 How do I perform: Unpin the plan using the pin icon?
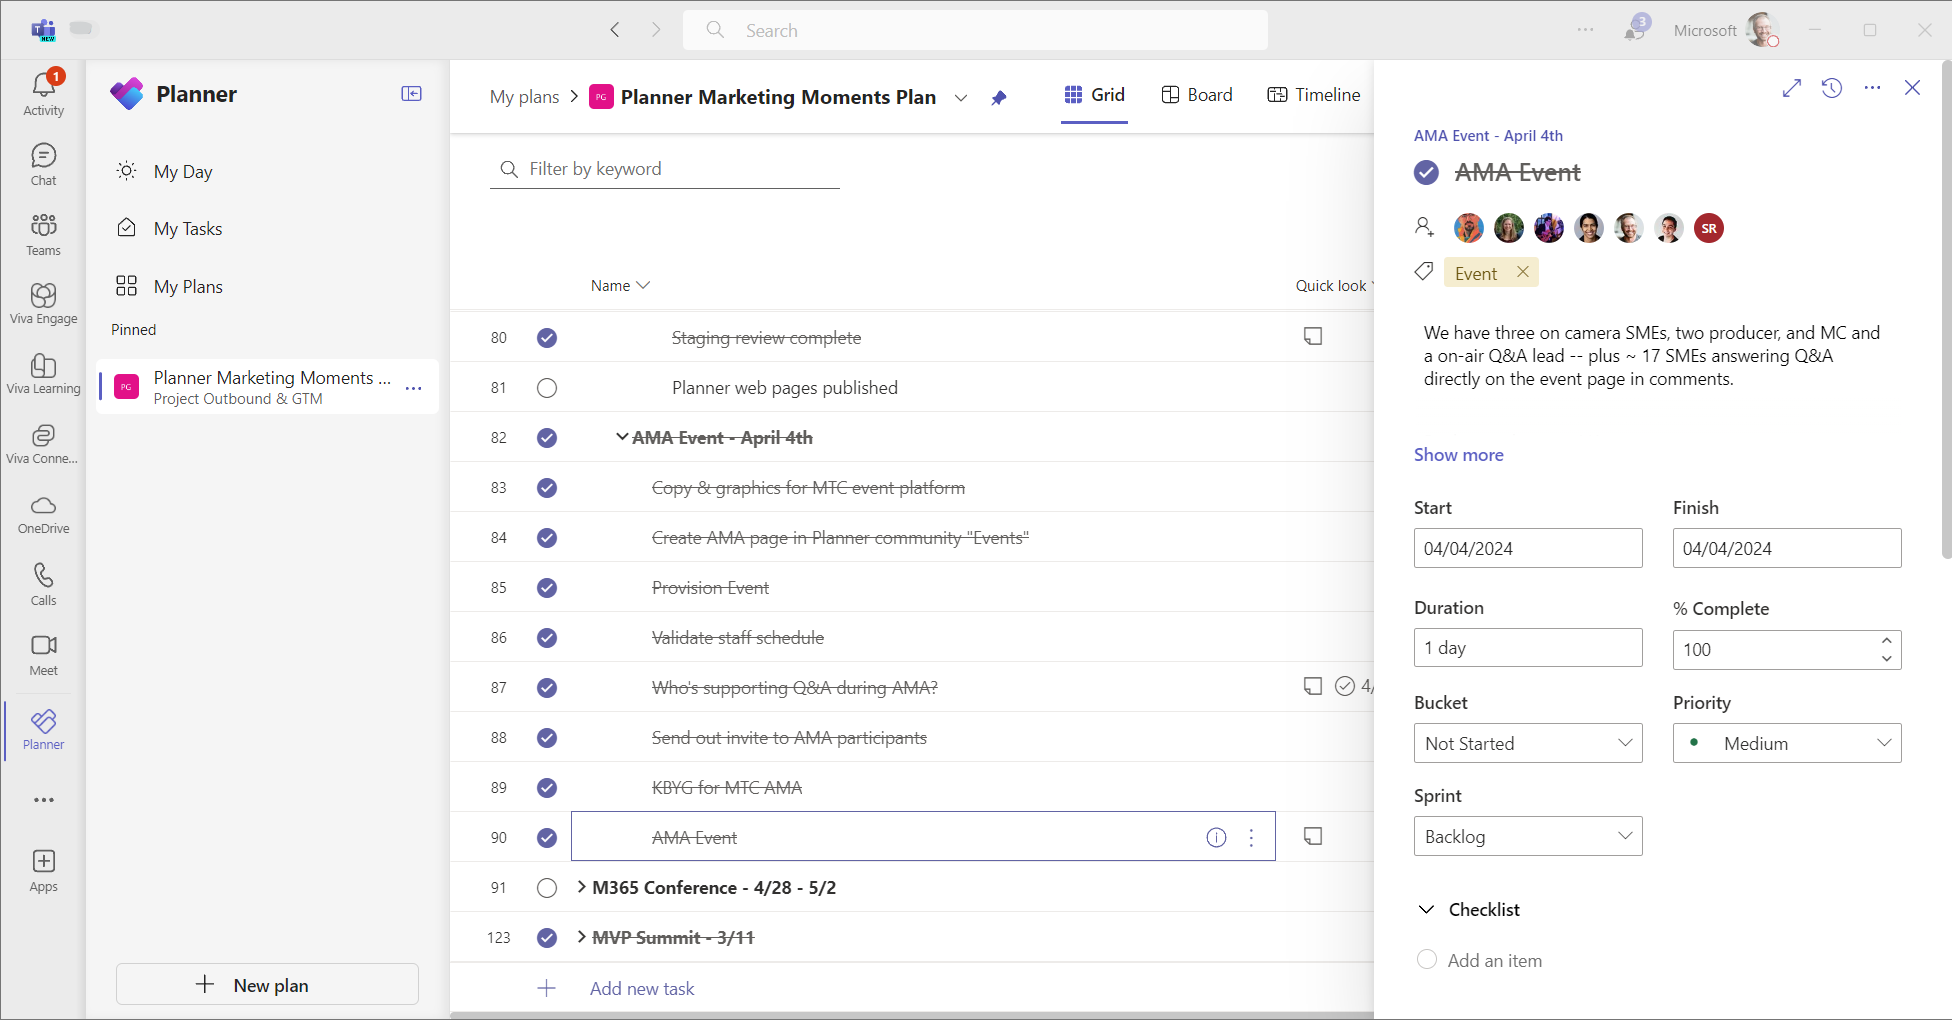click(999, 97)
